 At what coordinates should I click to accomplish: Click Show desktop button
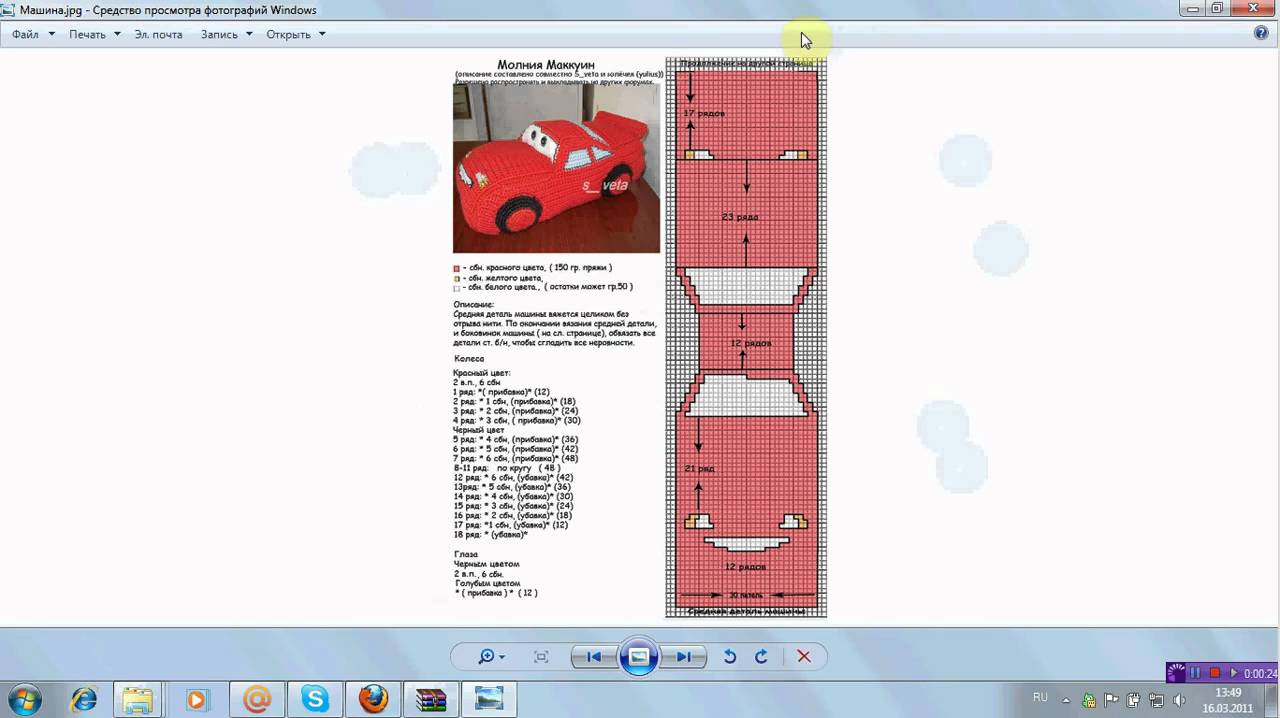coord(1273,699)
